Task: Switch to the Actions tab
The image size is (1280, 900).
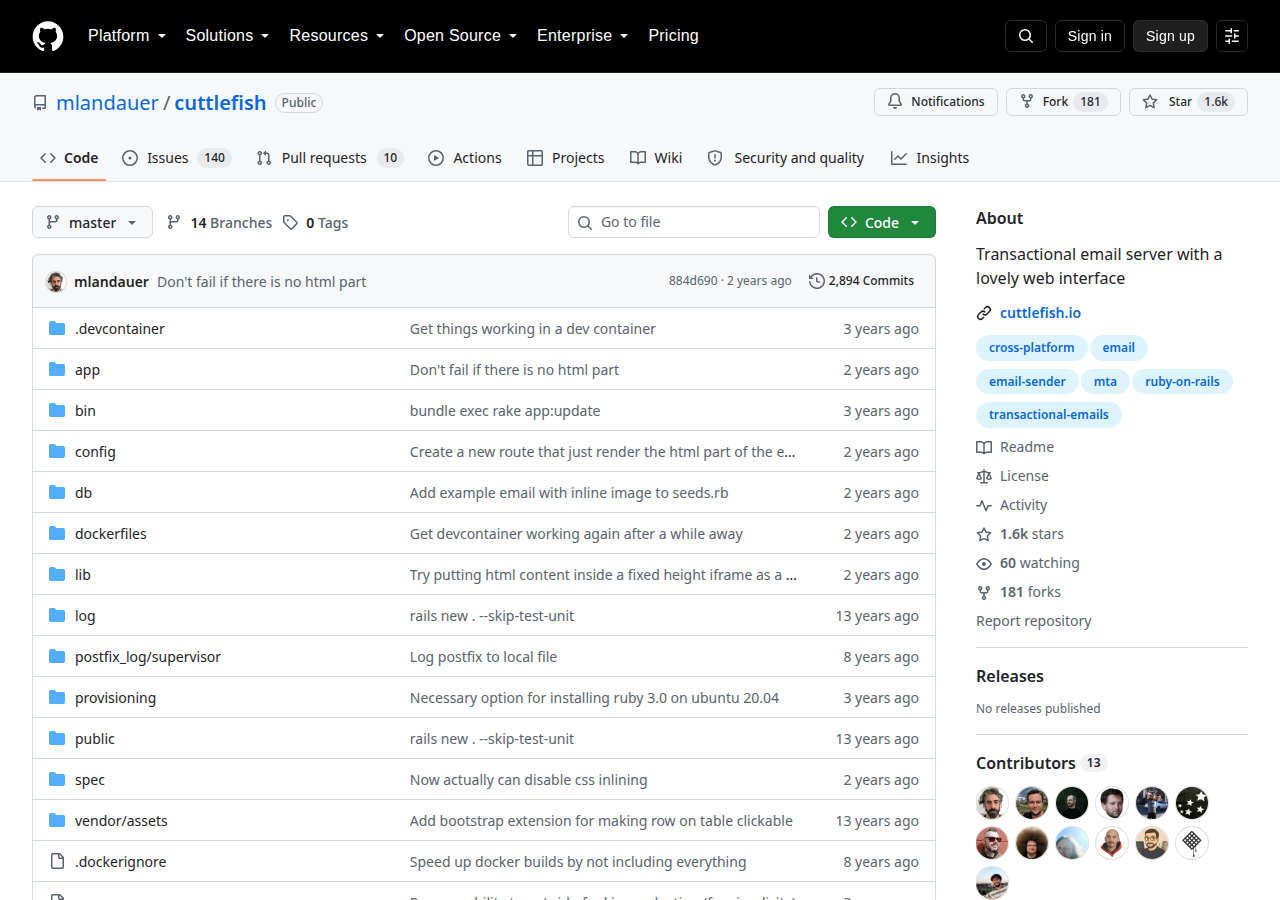Action: 465,158
